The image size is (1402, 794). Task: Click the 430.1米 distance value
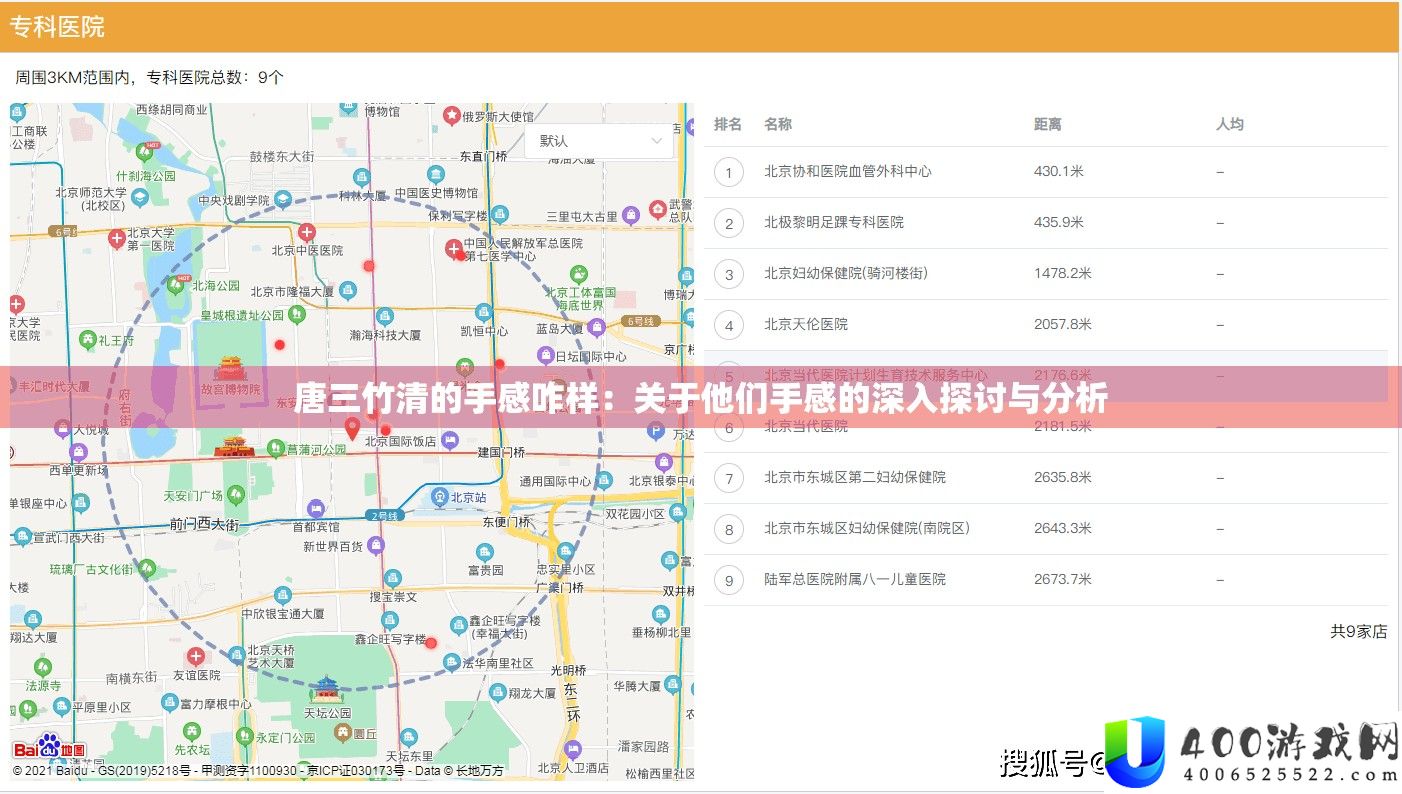click(x=1059, y=171)
